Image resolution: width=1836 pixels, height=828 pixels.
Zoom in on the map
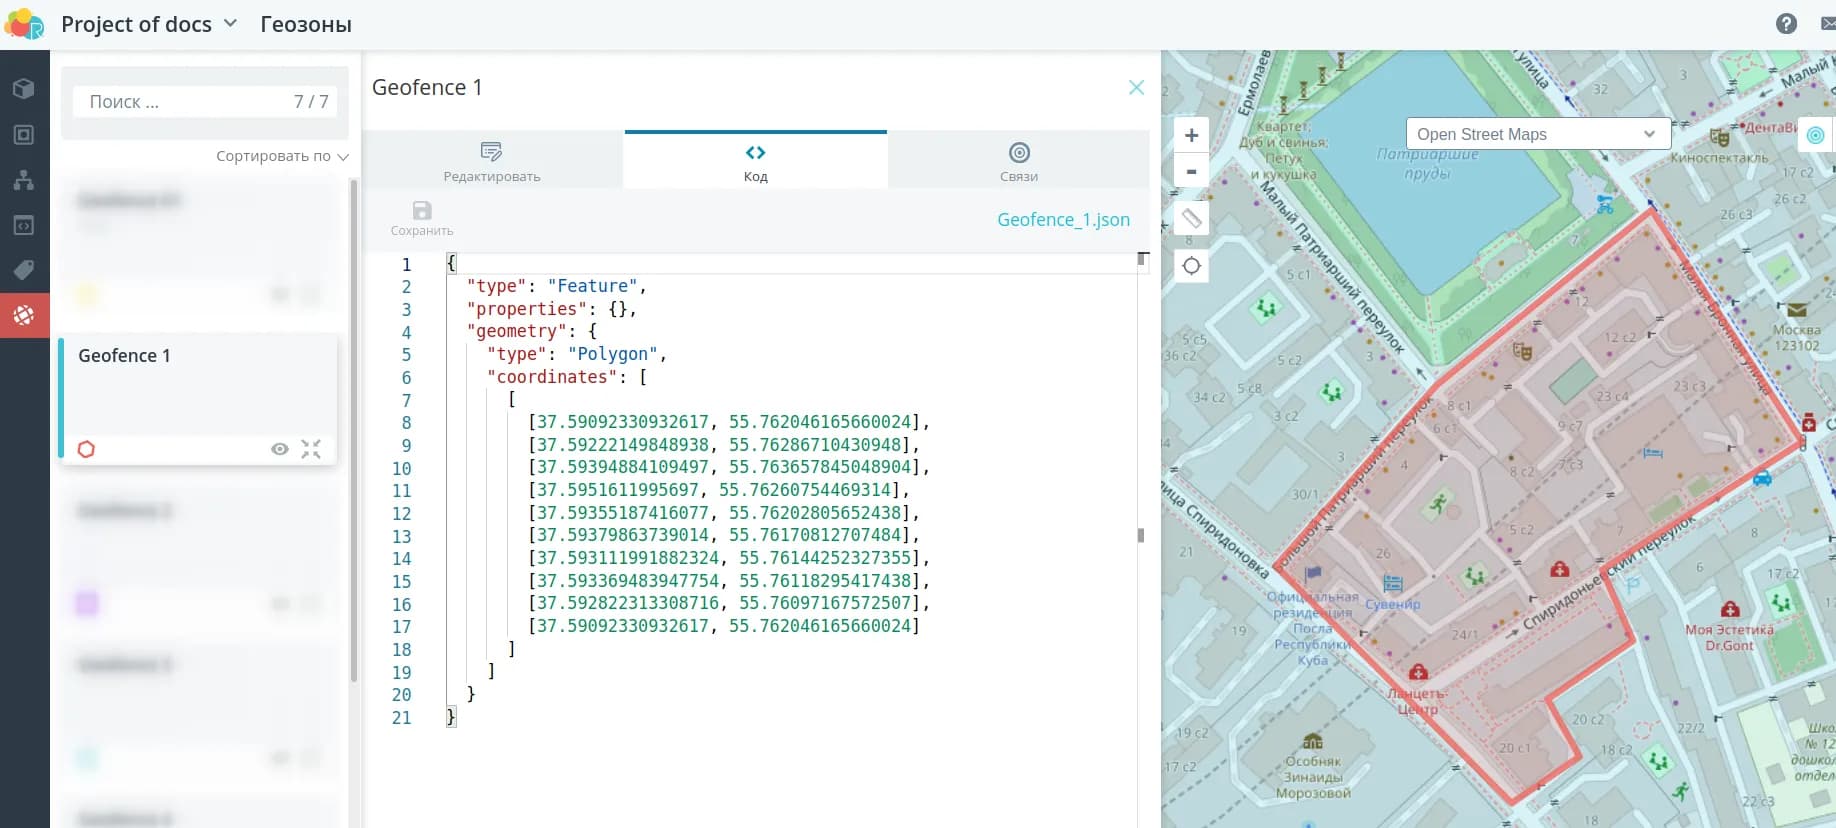pos(1191,136)
